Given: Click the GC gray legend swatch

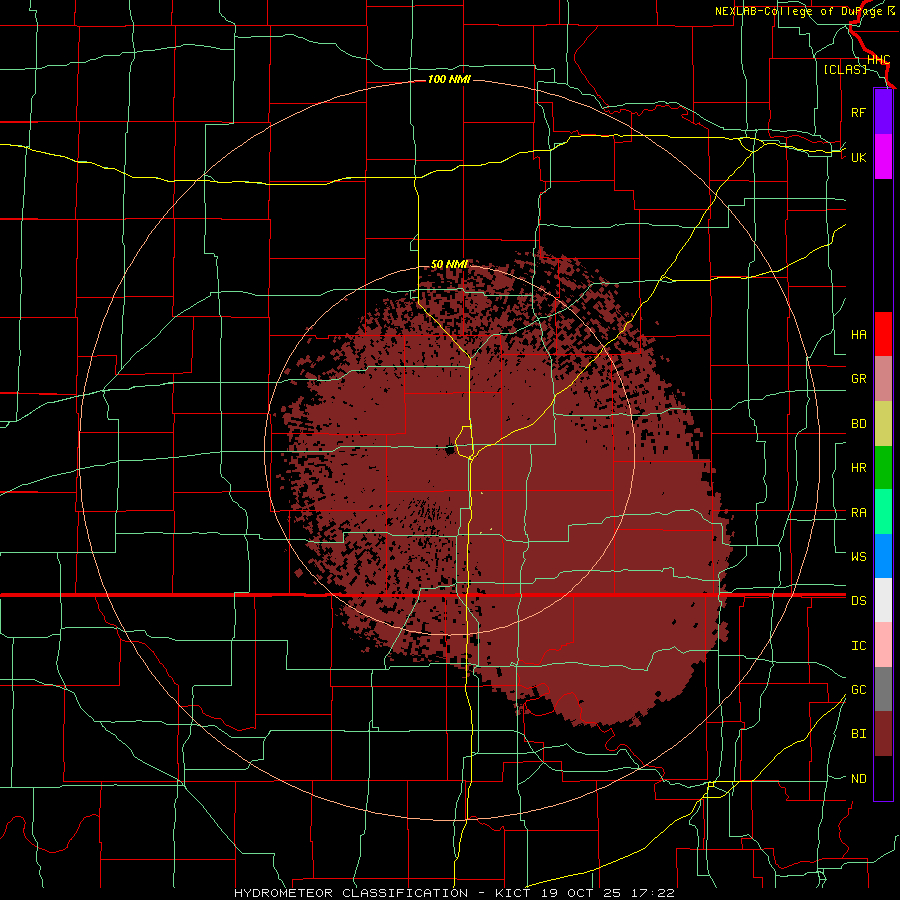Looking at the screenshot, I should (x=883, y=689).
